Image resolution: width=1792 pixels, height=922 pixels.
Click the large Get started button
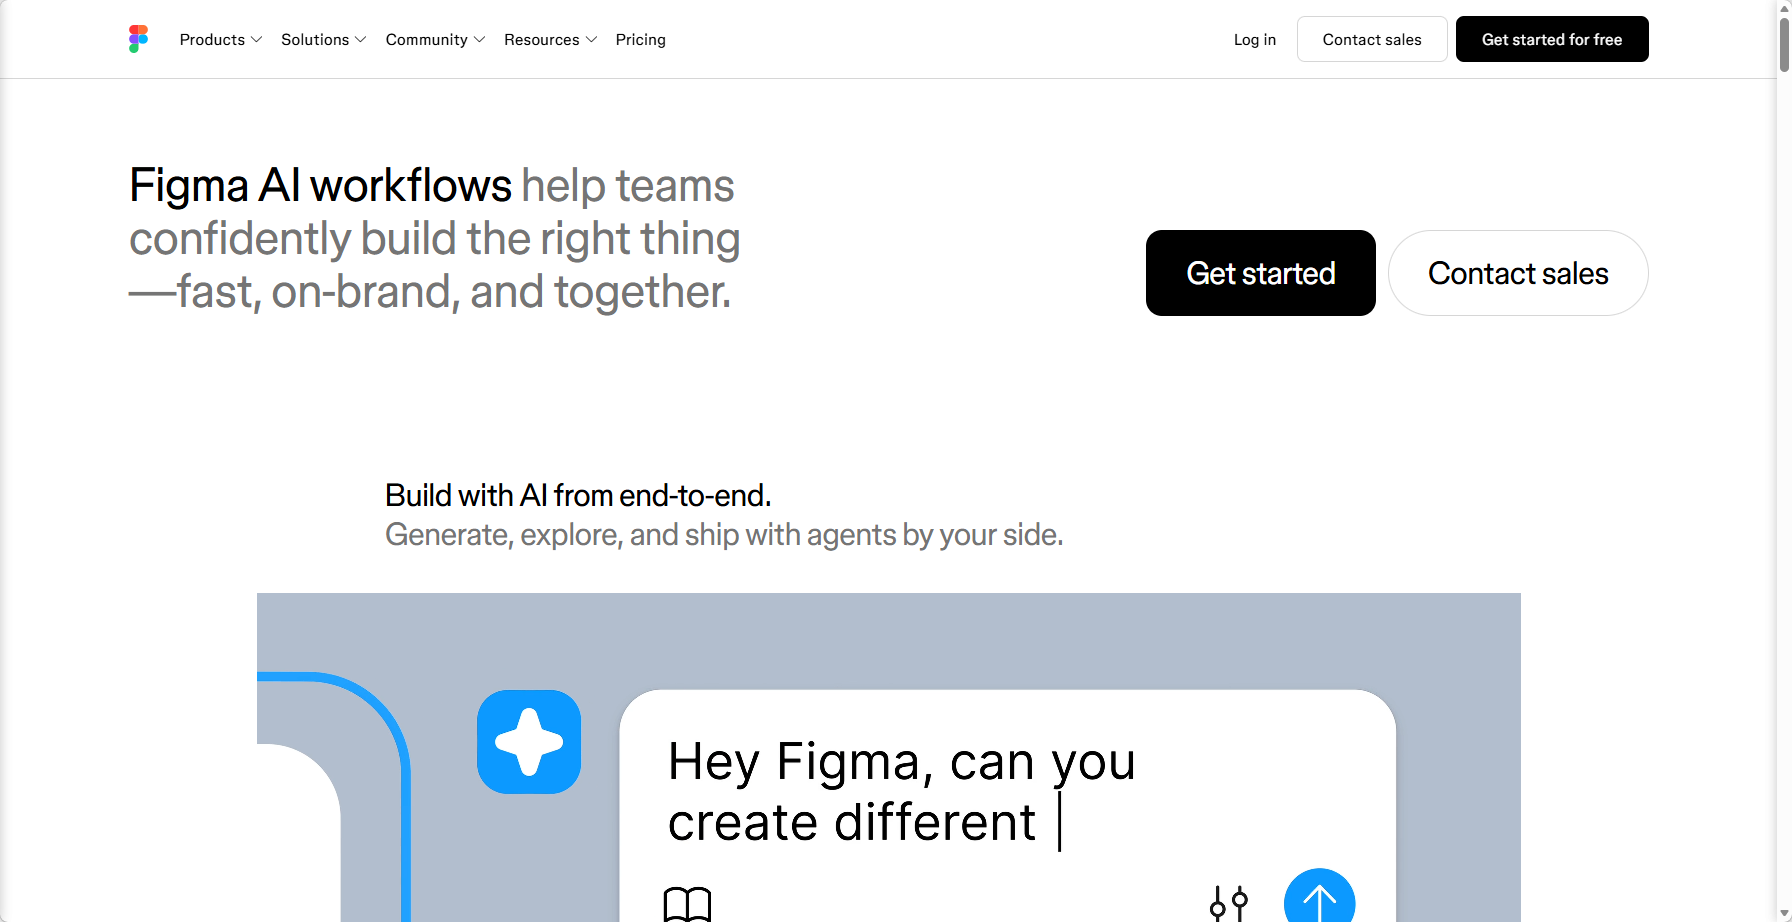1261,273
